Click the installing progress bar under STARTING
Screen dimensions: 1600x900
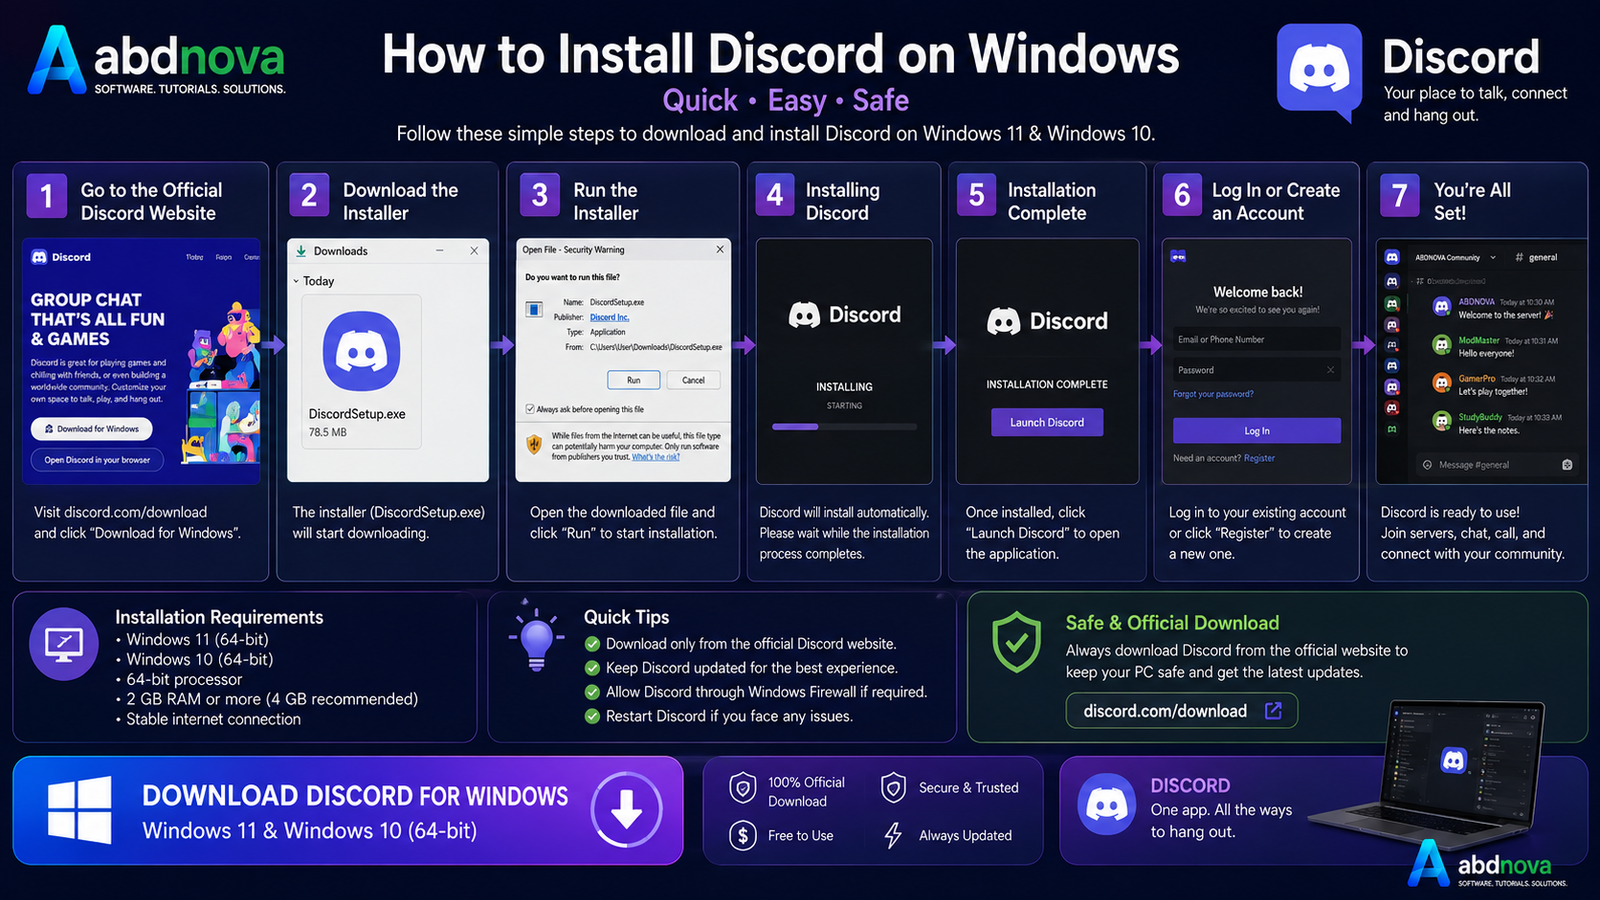point(844,427)
